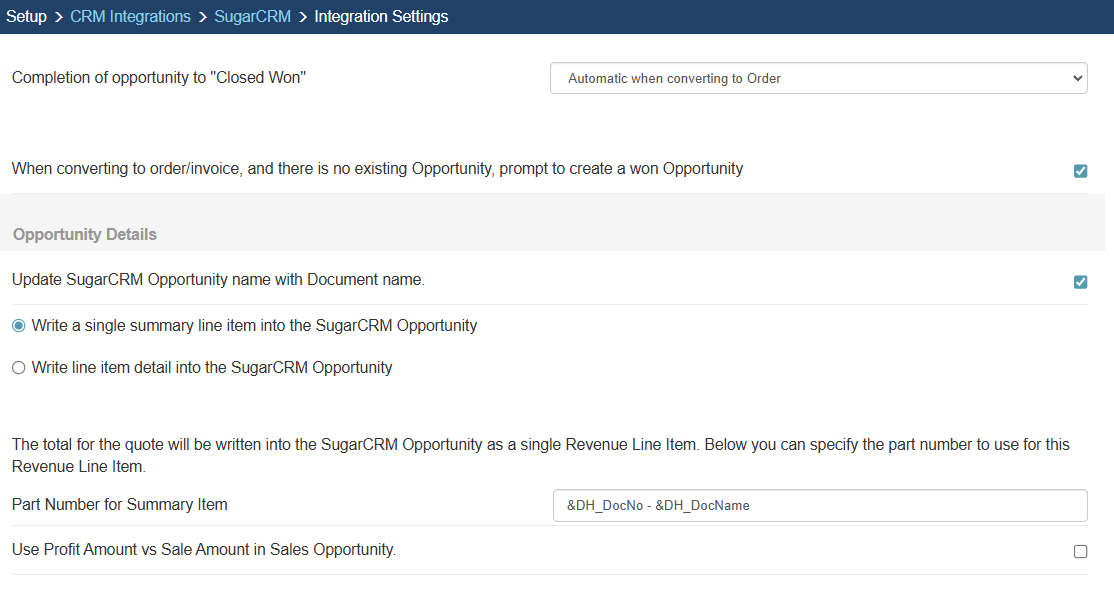Click the chevron before Integration Settings
Viewport: 1114px width, 590px height.
point(302,16)
